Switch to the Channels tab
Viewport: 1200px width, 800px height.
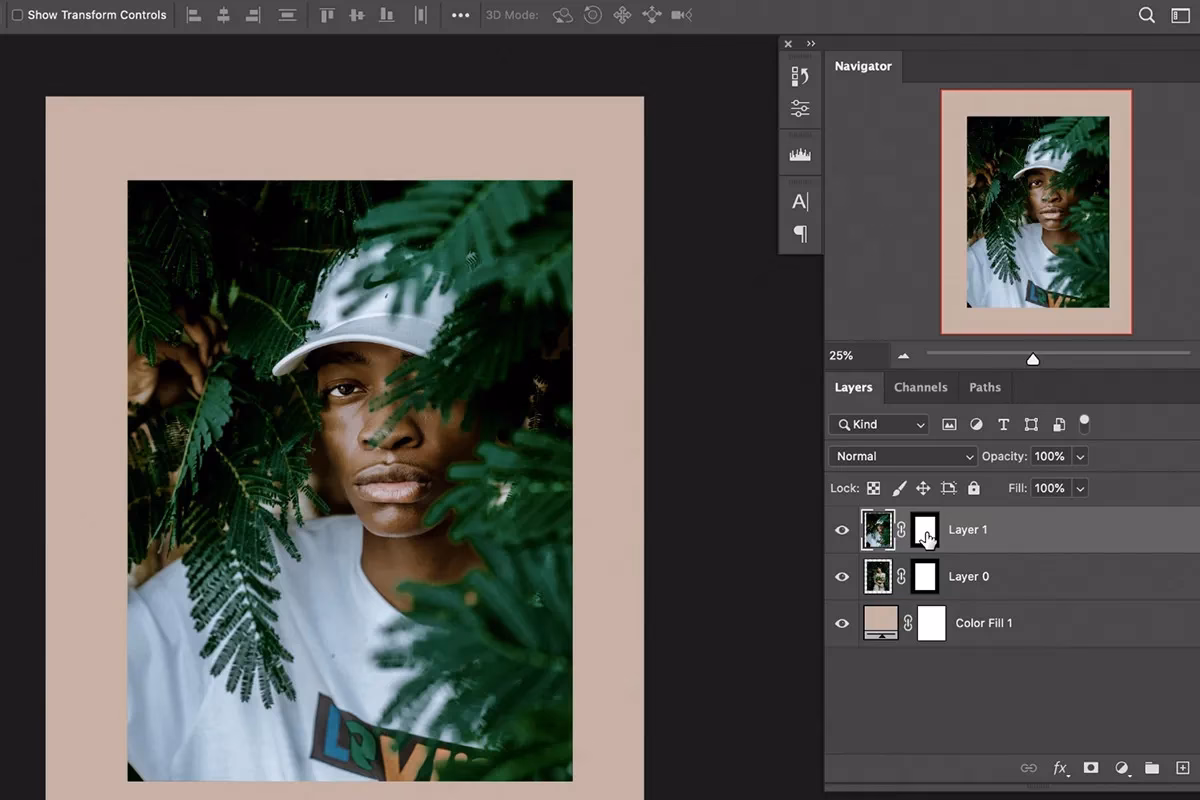coord(920,387)
